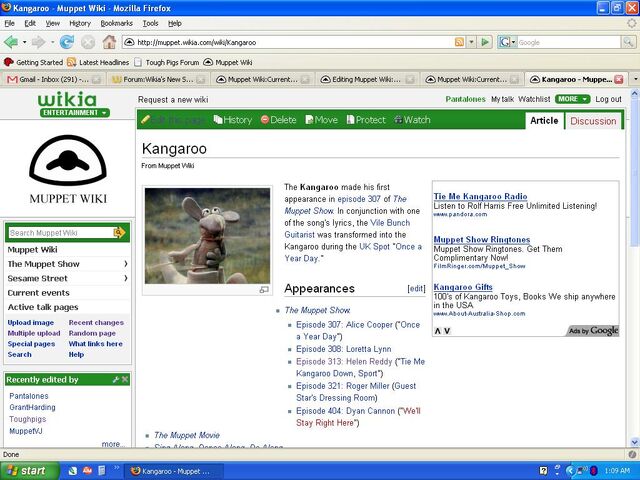Viewport: 640px width, 480px height.
Task: Open the File menu
Action: pos(9,23)
